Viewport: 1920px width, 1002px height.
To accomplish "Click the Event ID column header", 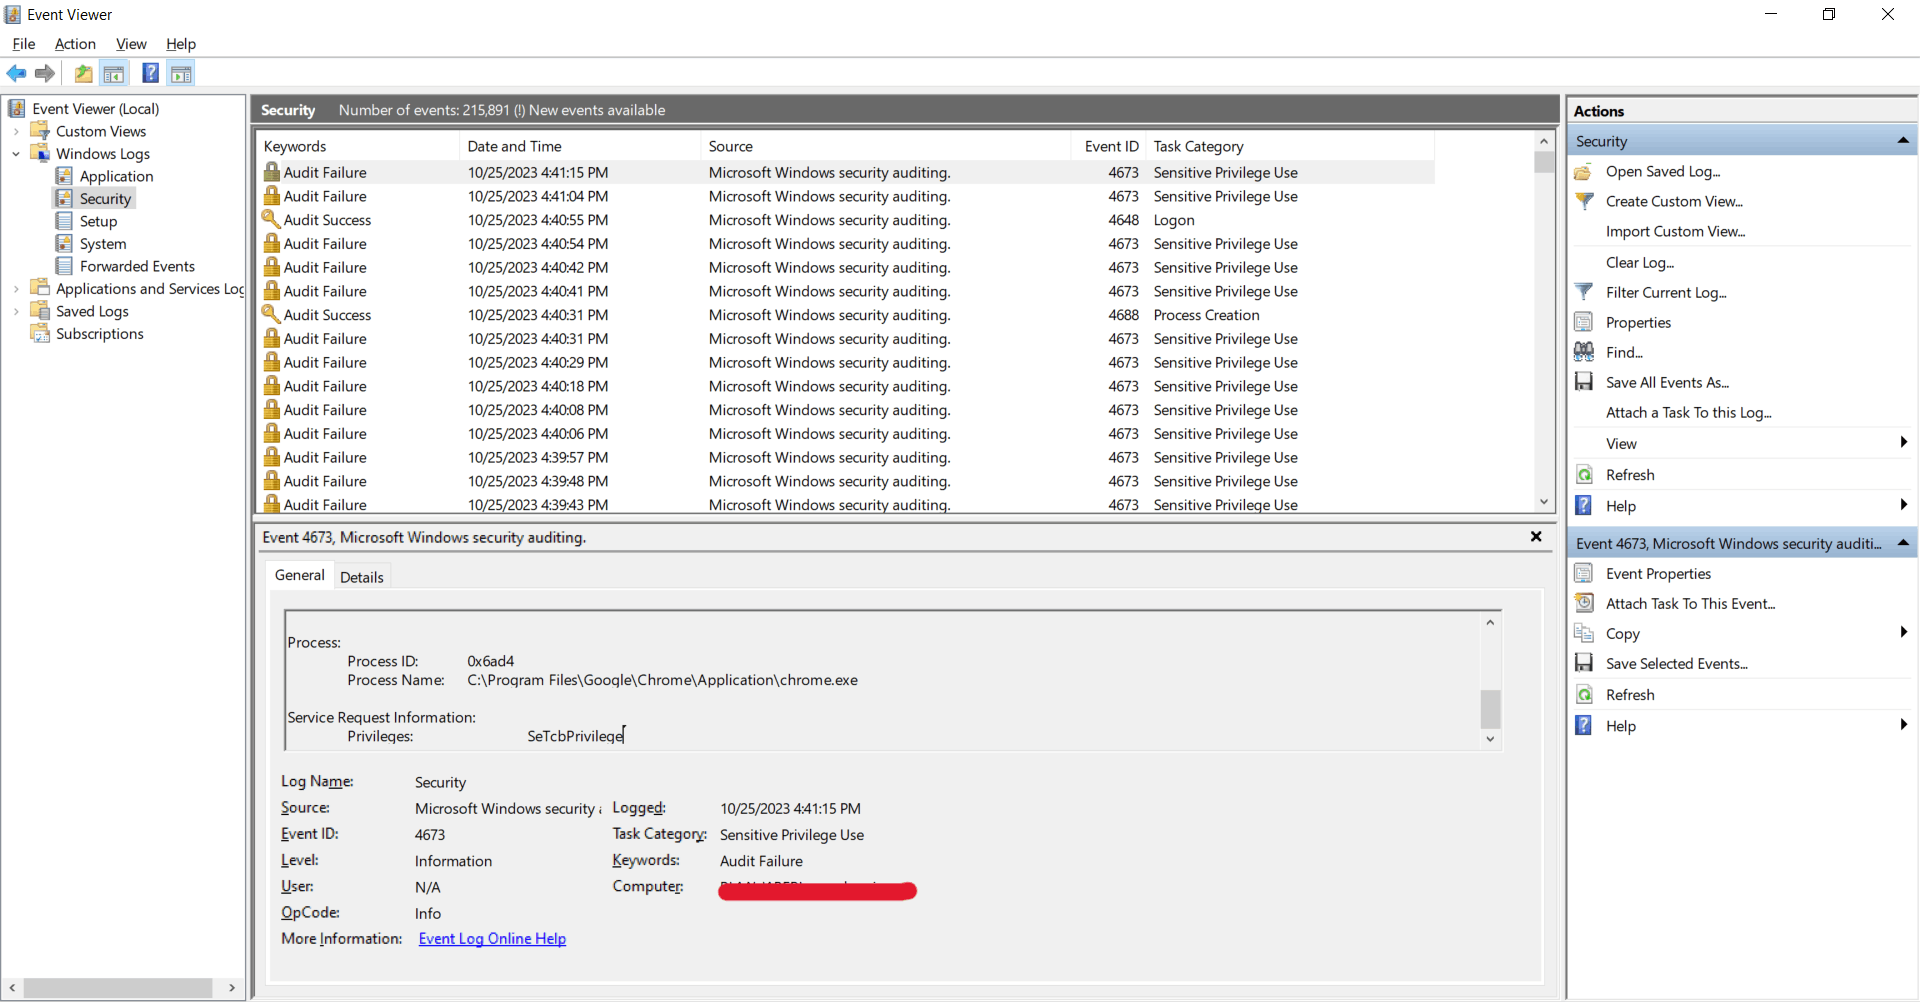I will (1109, 146).
